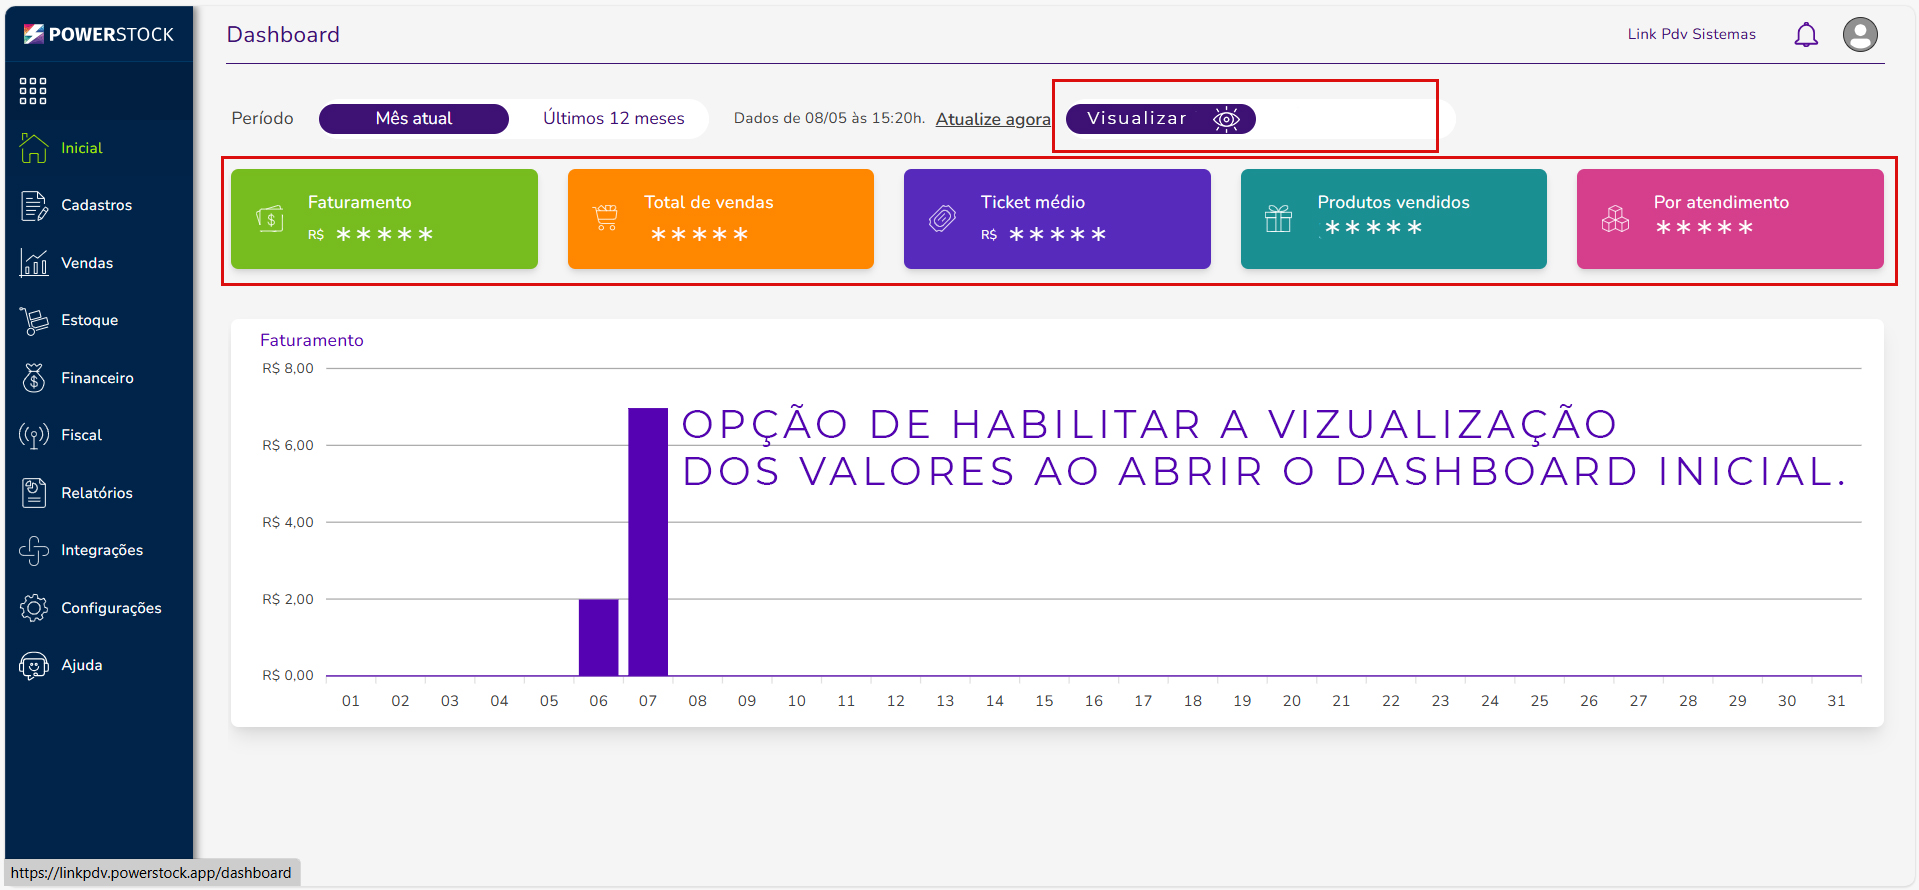The width and height of the screenshot is (1919, 890).
Task: Click the tallest bar on day 07
Action: [x=648, y=540]
